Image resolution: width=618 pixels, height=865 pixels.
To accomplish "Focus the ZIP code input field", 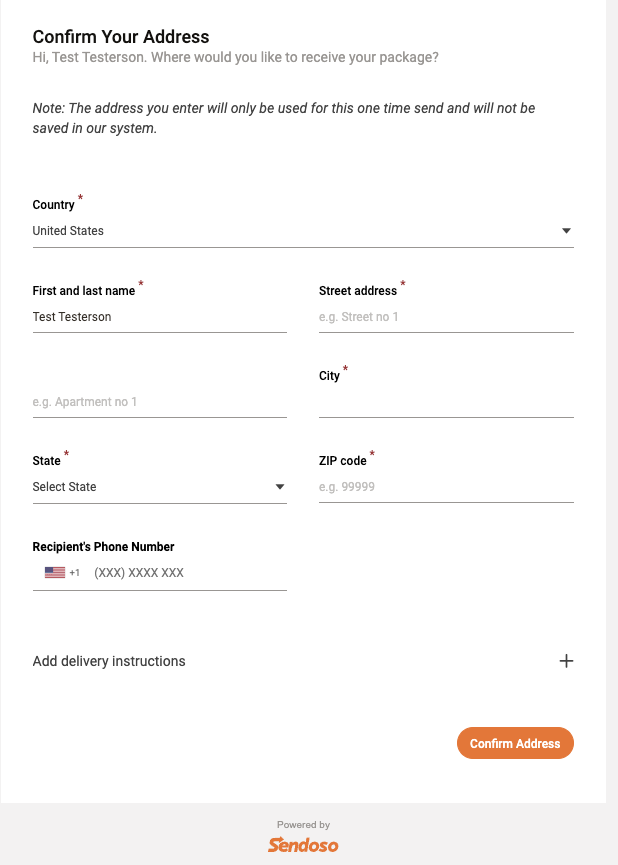I will 446,487.
